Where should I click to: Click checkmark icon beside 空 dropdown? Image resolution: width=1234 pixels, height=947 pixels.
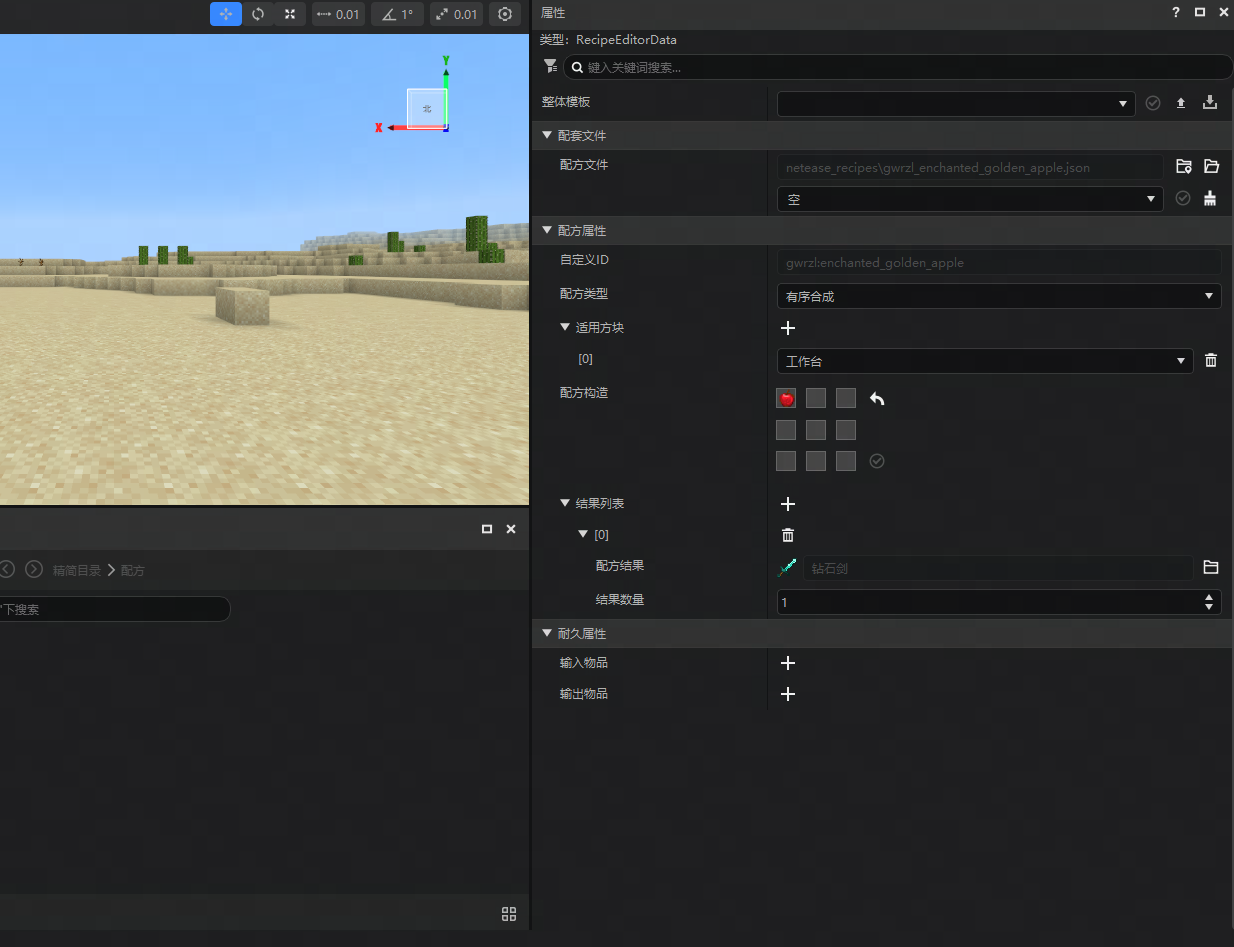point(1183,199)
